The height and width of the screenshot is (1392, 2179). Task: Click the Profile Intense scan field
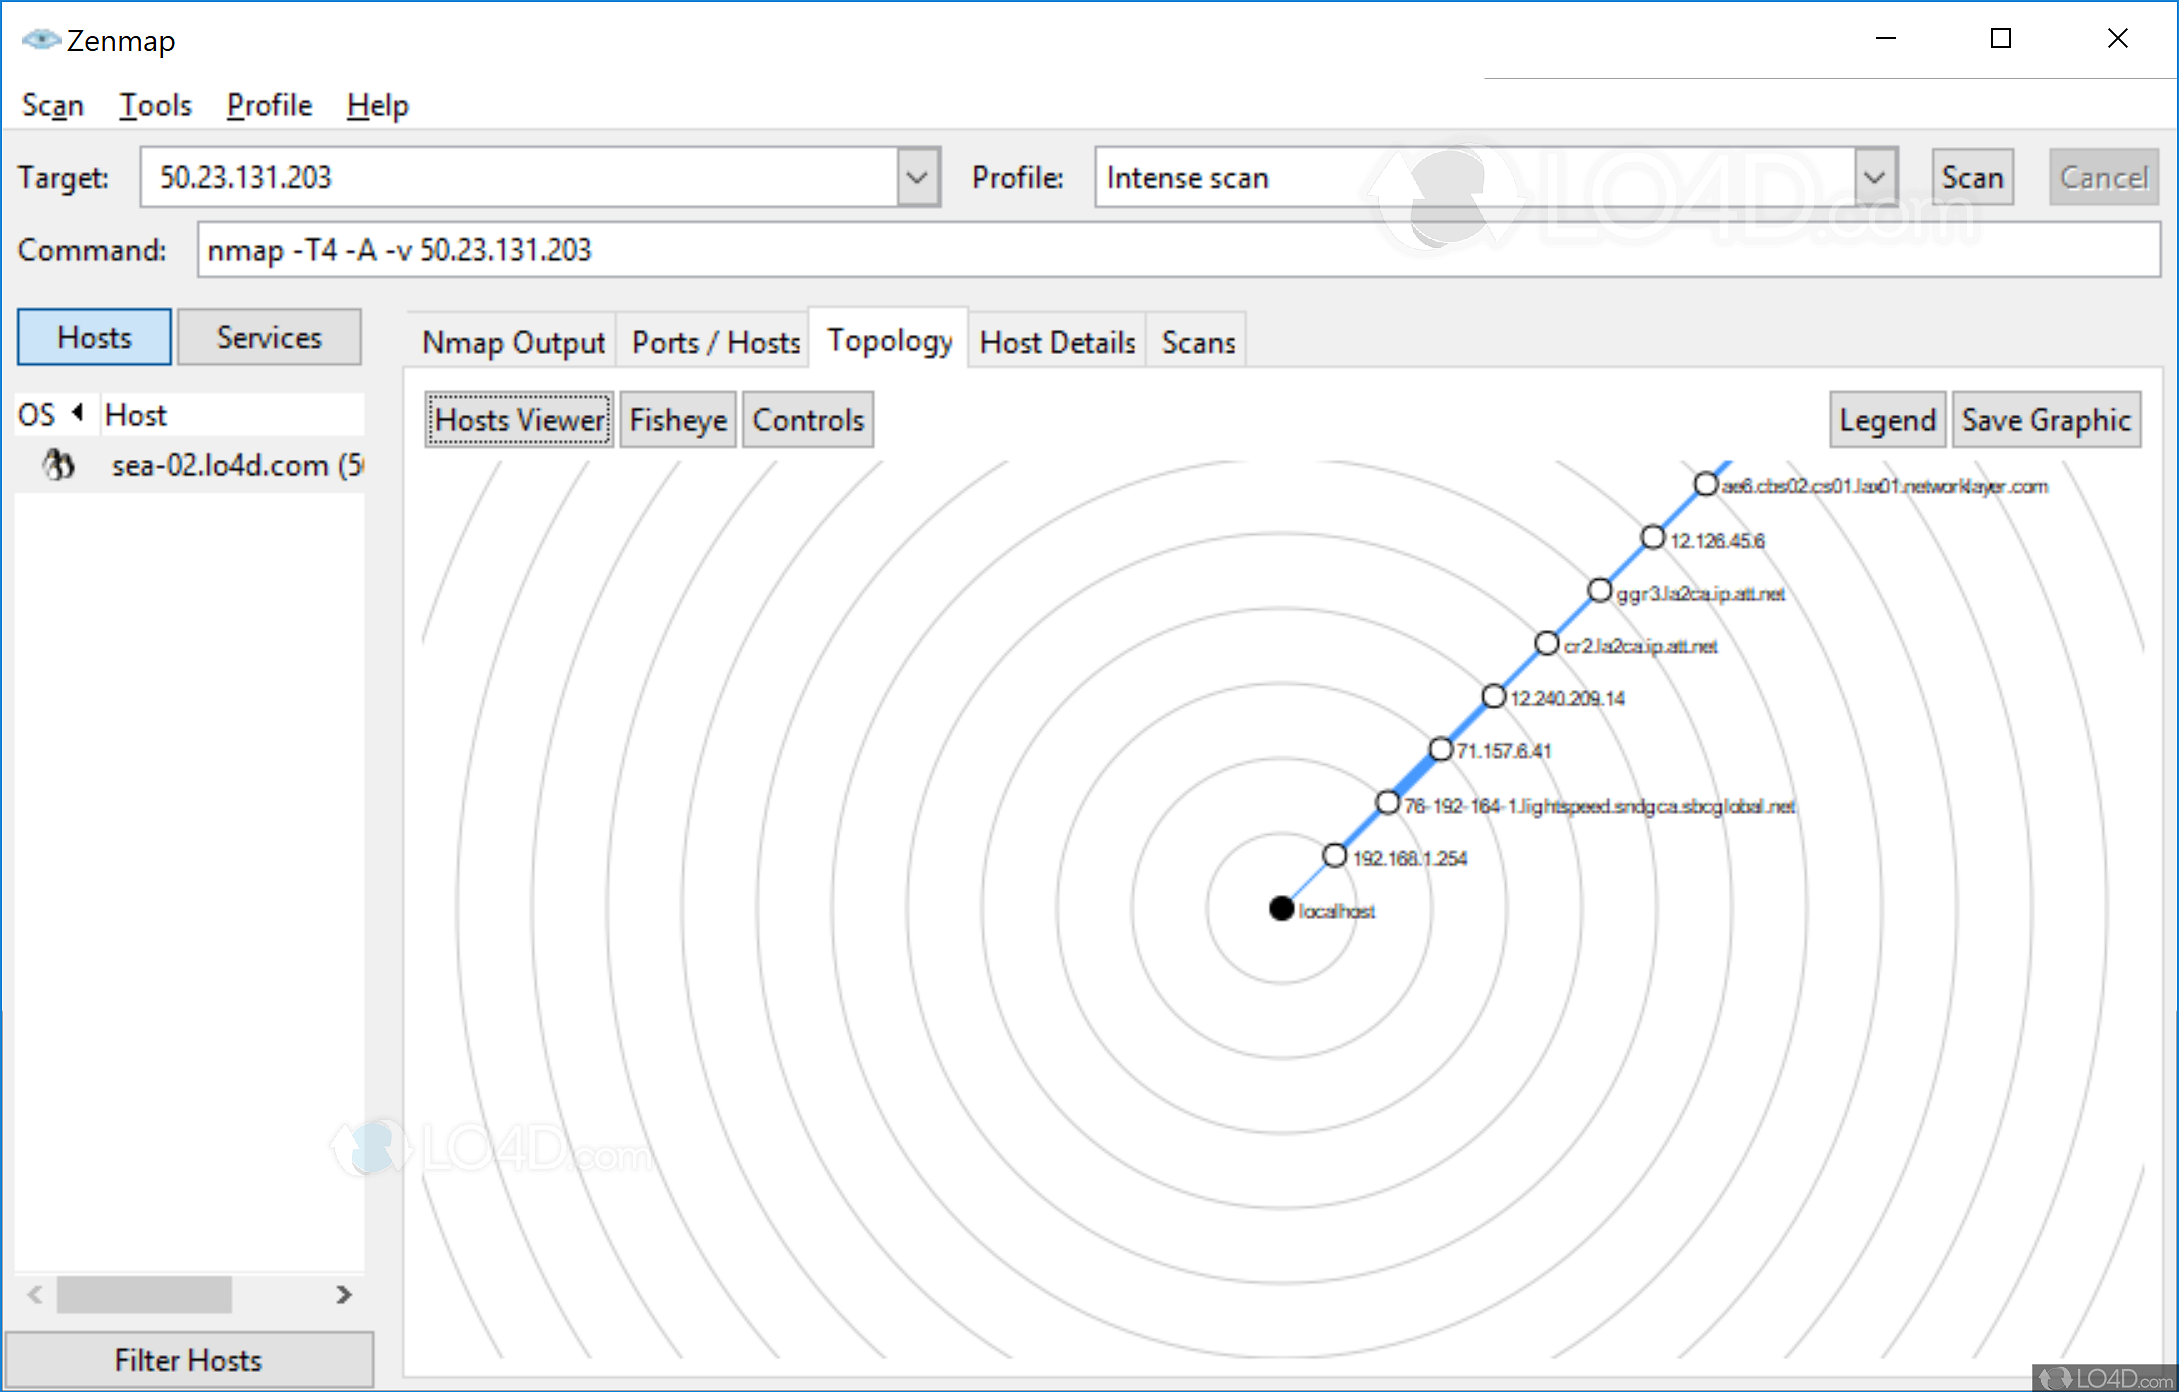tap(1476, 177)
